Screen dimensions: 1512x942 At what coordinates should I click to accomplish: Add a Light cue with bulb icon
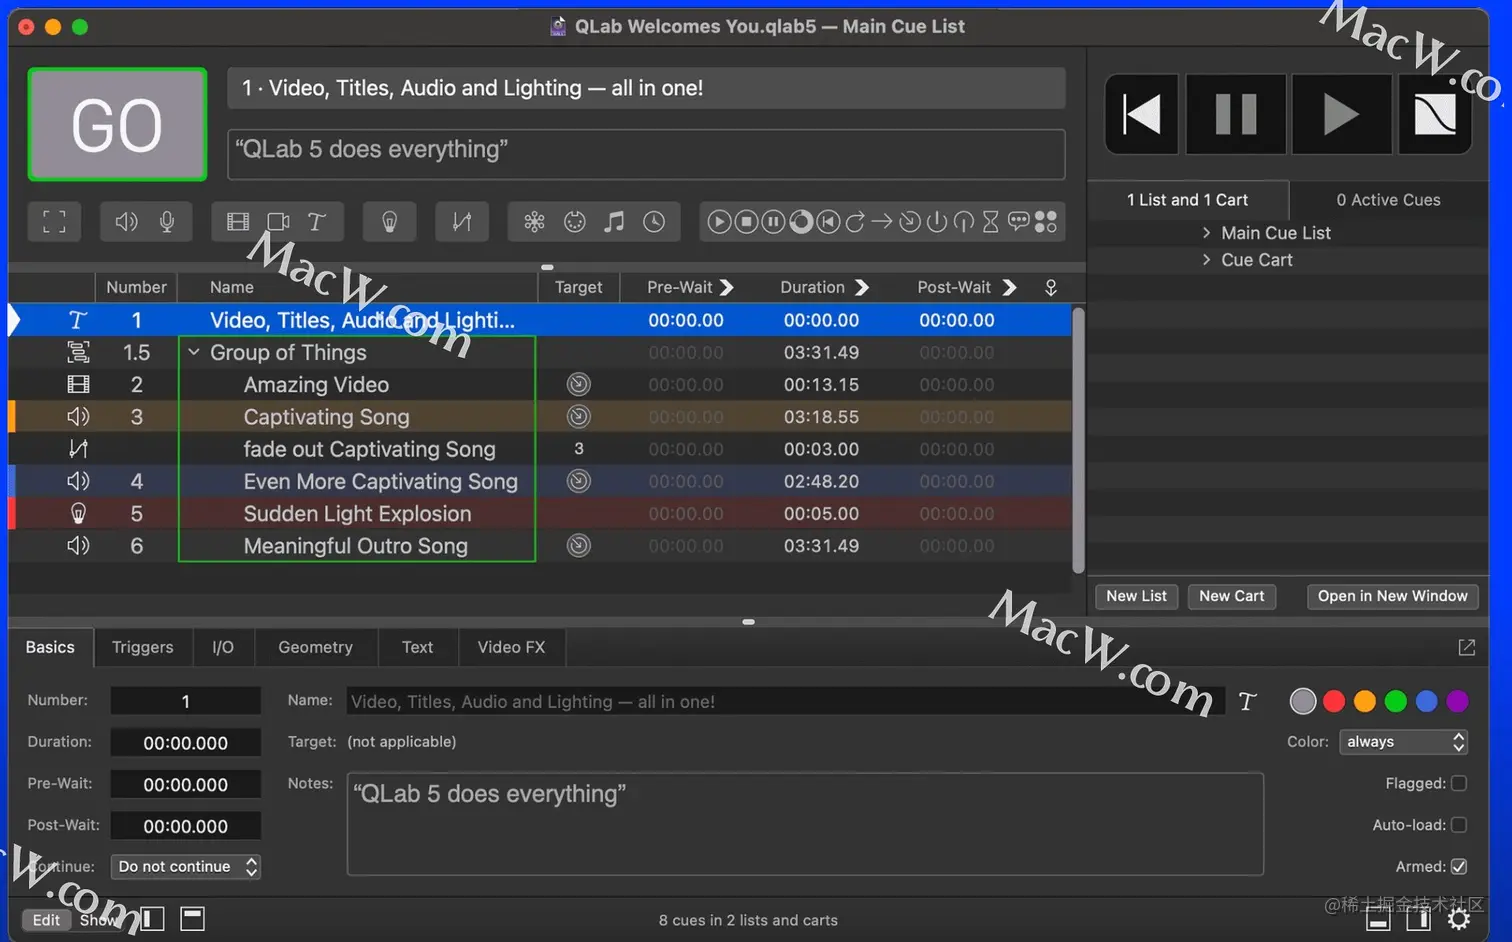pos(390,222)
